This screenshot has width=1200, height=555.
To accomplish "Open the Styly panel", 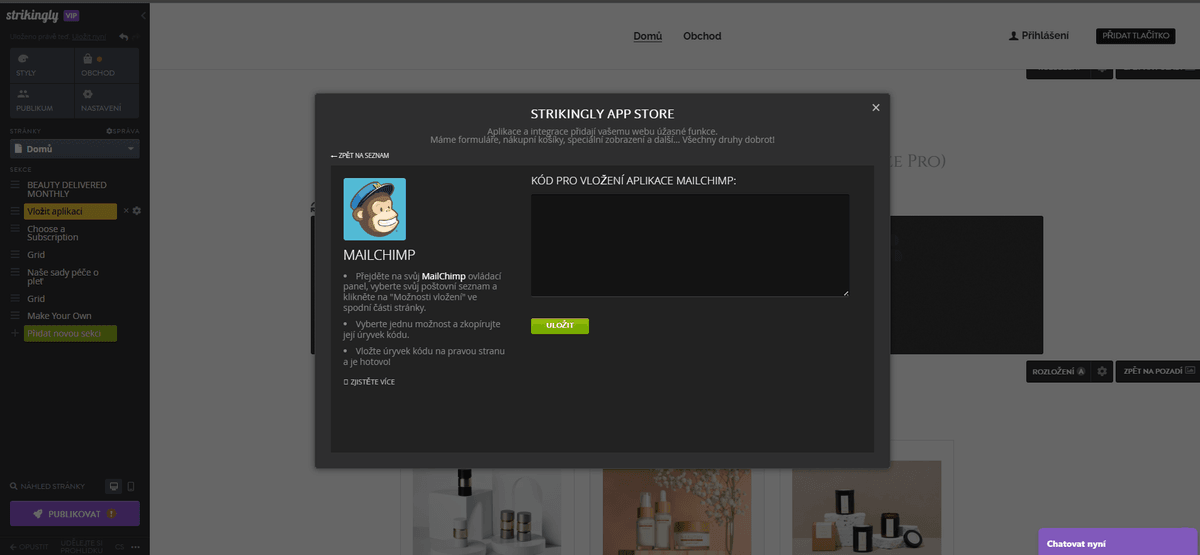I will (40, 64).
